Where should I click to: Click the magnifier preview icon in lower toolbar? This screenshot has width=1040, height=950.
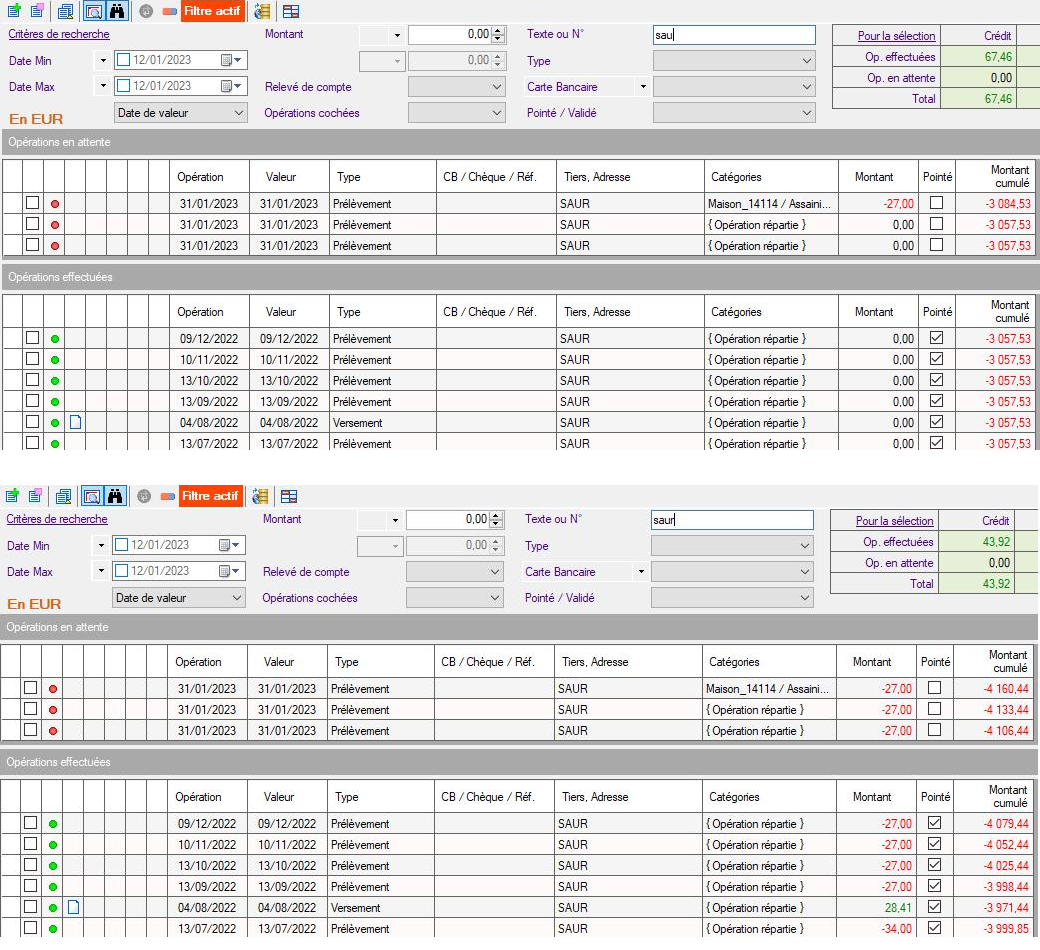[91, 496]
